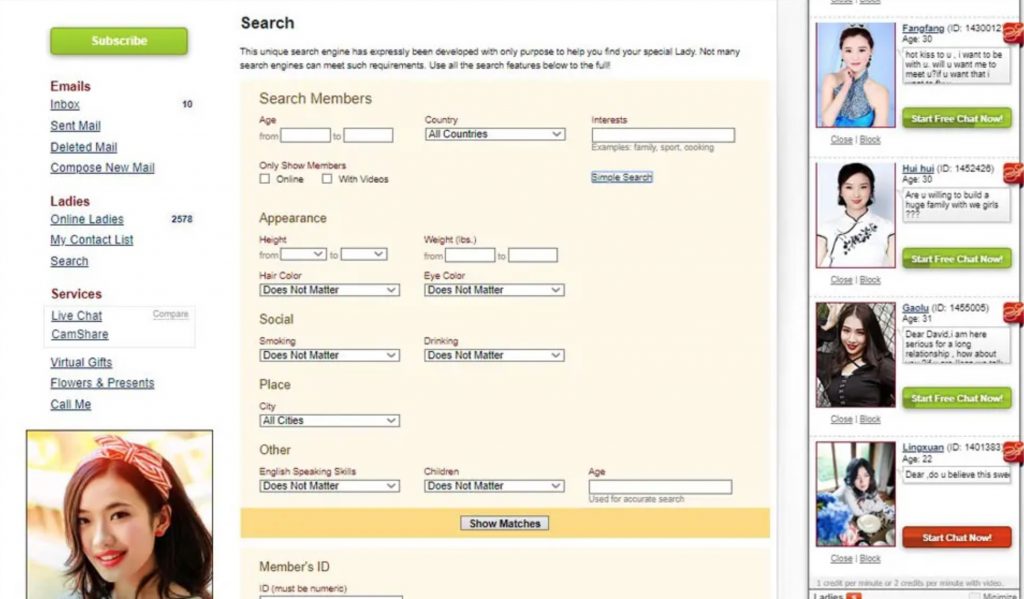Expand the City dropdown showing All Cities
Viewport: 1024px width, 599px height.
(x=329, y=421)
